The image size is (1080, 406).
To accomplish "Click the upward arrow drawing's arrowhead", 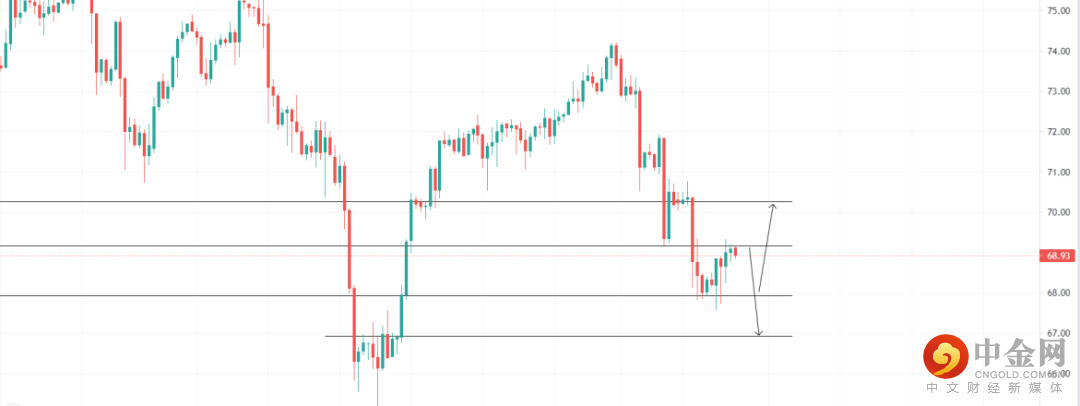I will click(772, 206).
